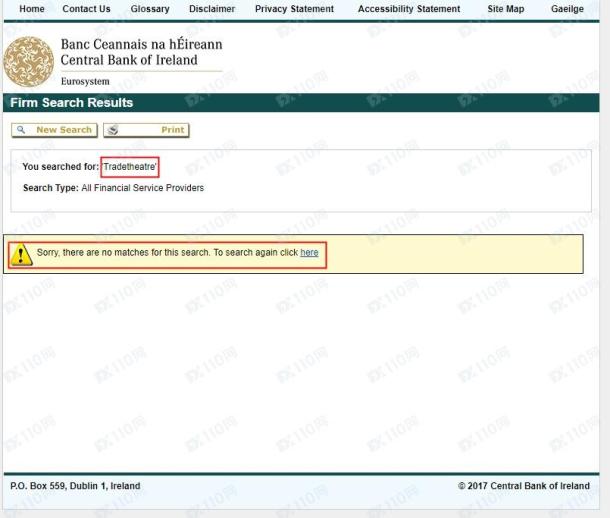
Task: Open the Privacy Statement
Action: (294, 9)
